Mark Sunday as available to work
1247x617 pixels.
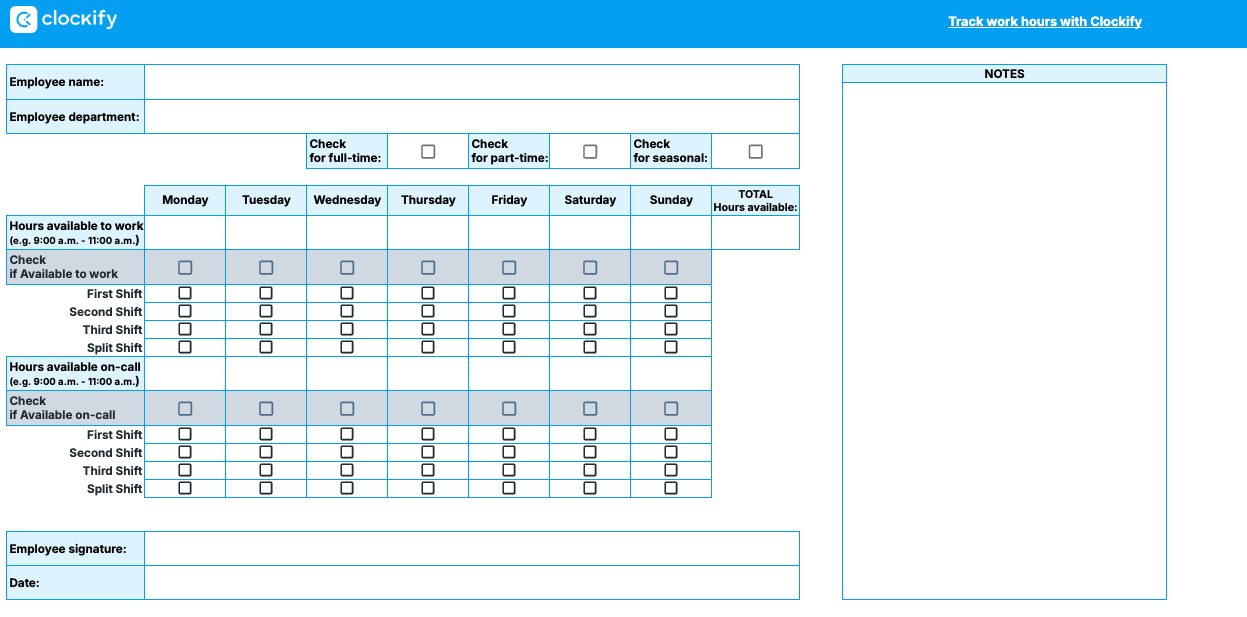point(671,268)
